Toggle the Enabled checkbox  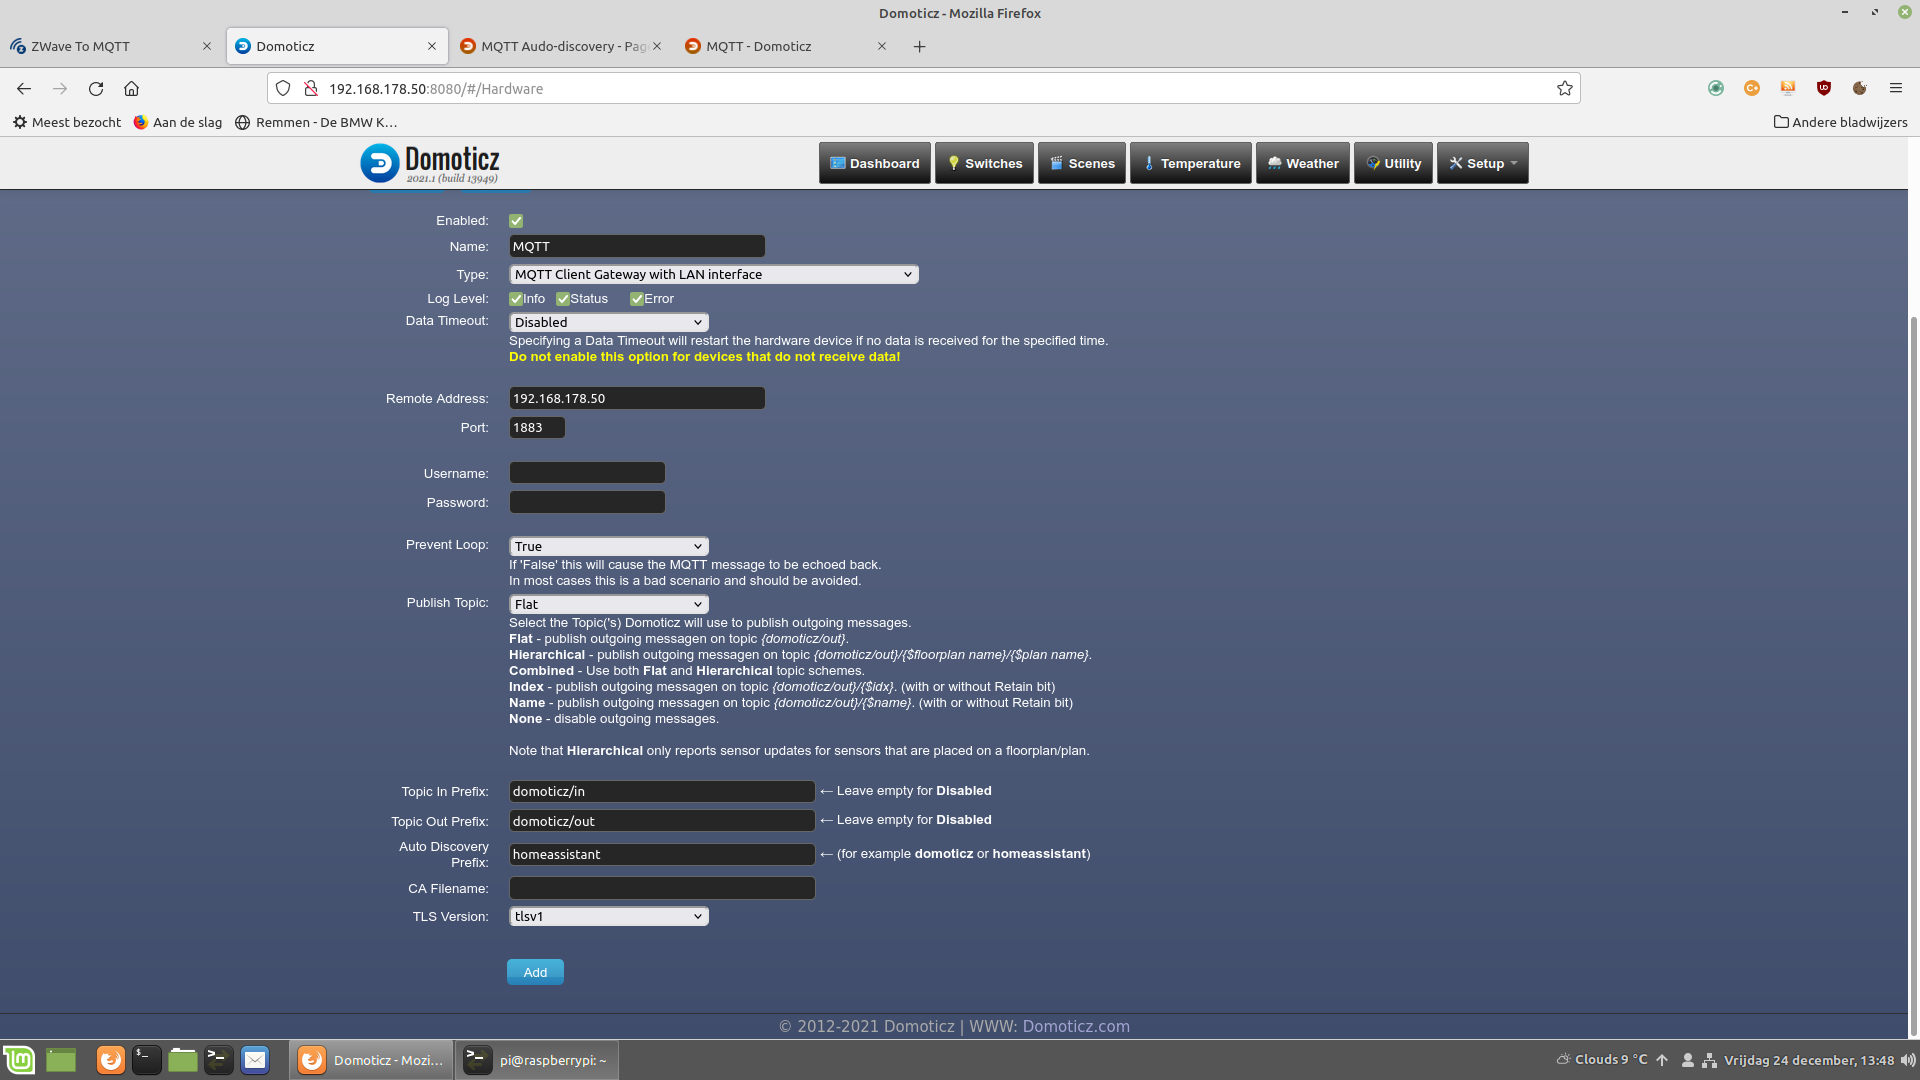click(516, 221)
